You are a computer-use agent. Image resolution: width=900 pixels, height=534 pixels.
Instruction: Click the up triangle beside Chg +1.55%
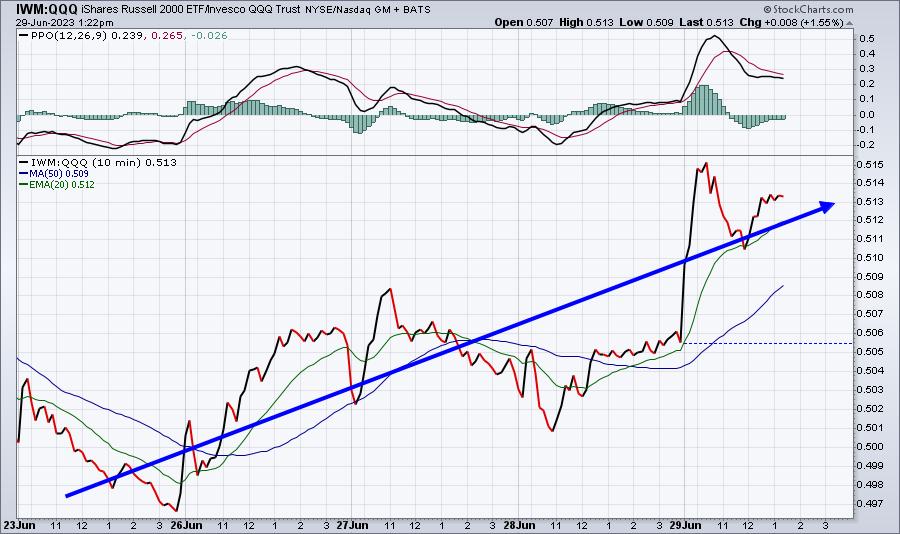click(850, 23)
